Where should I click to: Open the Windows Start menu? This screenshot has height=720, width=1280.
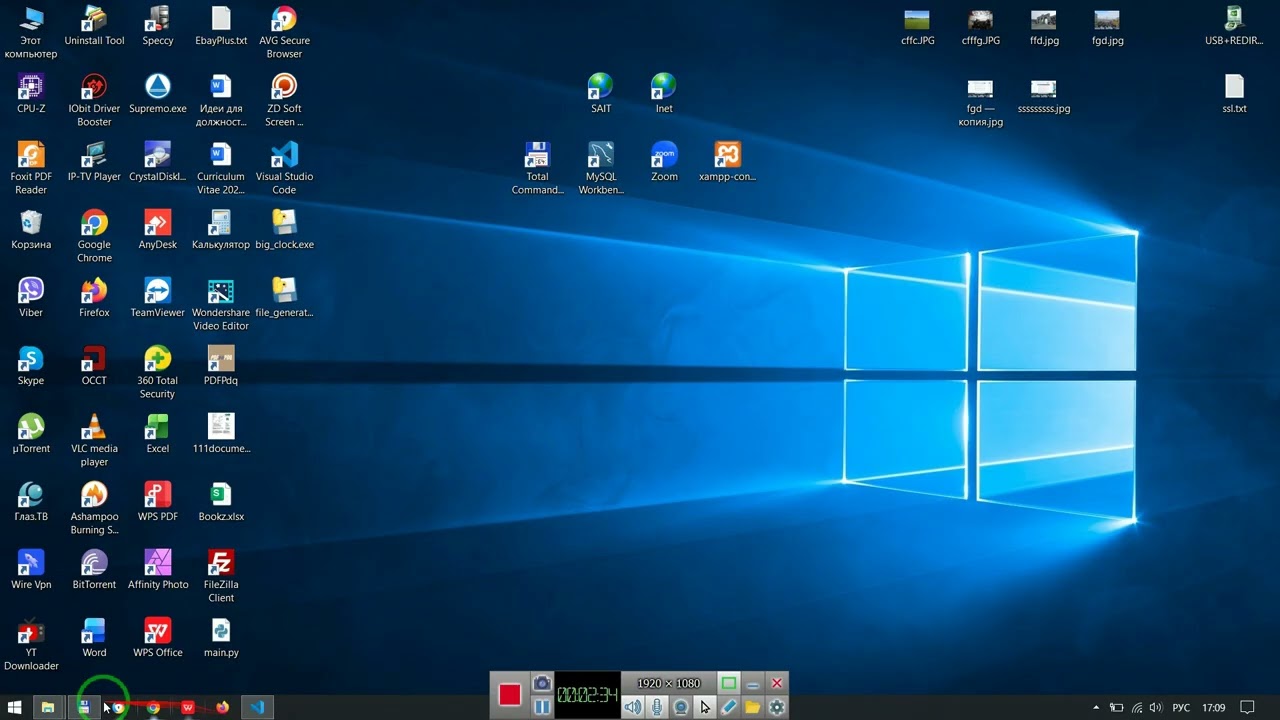[15, 708]
